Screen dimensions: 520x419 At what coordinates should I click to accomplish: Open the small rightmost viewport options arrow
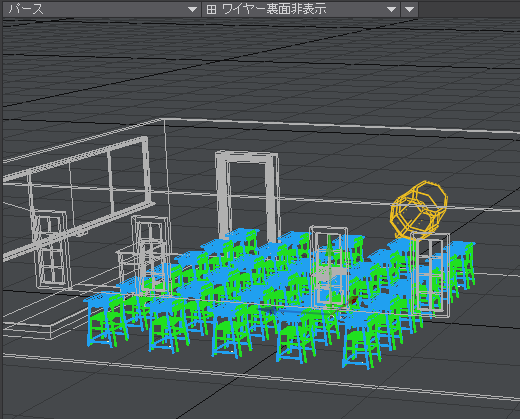tap(410, 9)
